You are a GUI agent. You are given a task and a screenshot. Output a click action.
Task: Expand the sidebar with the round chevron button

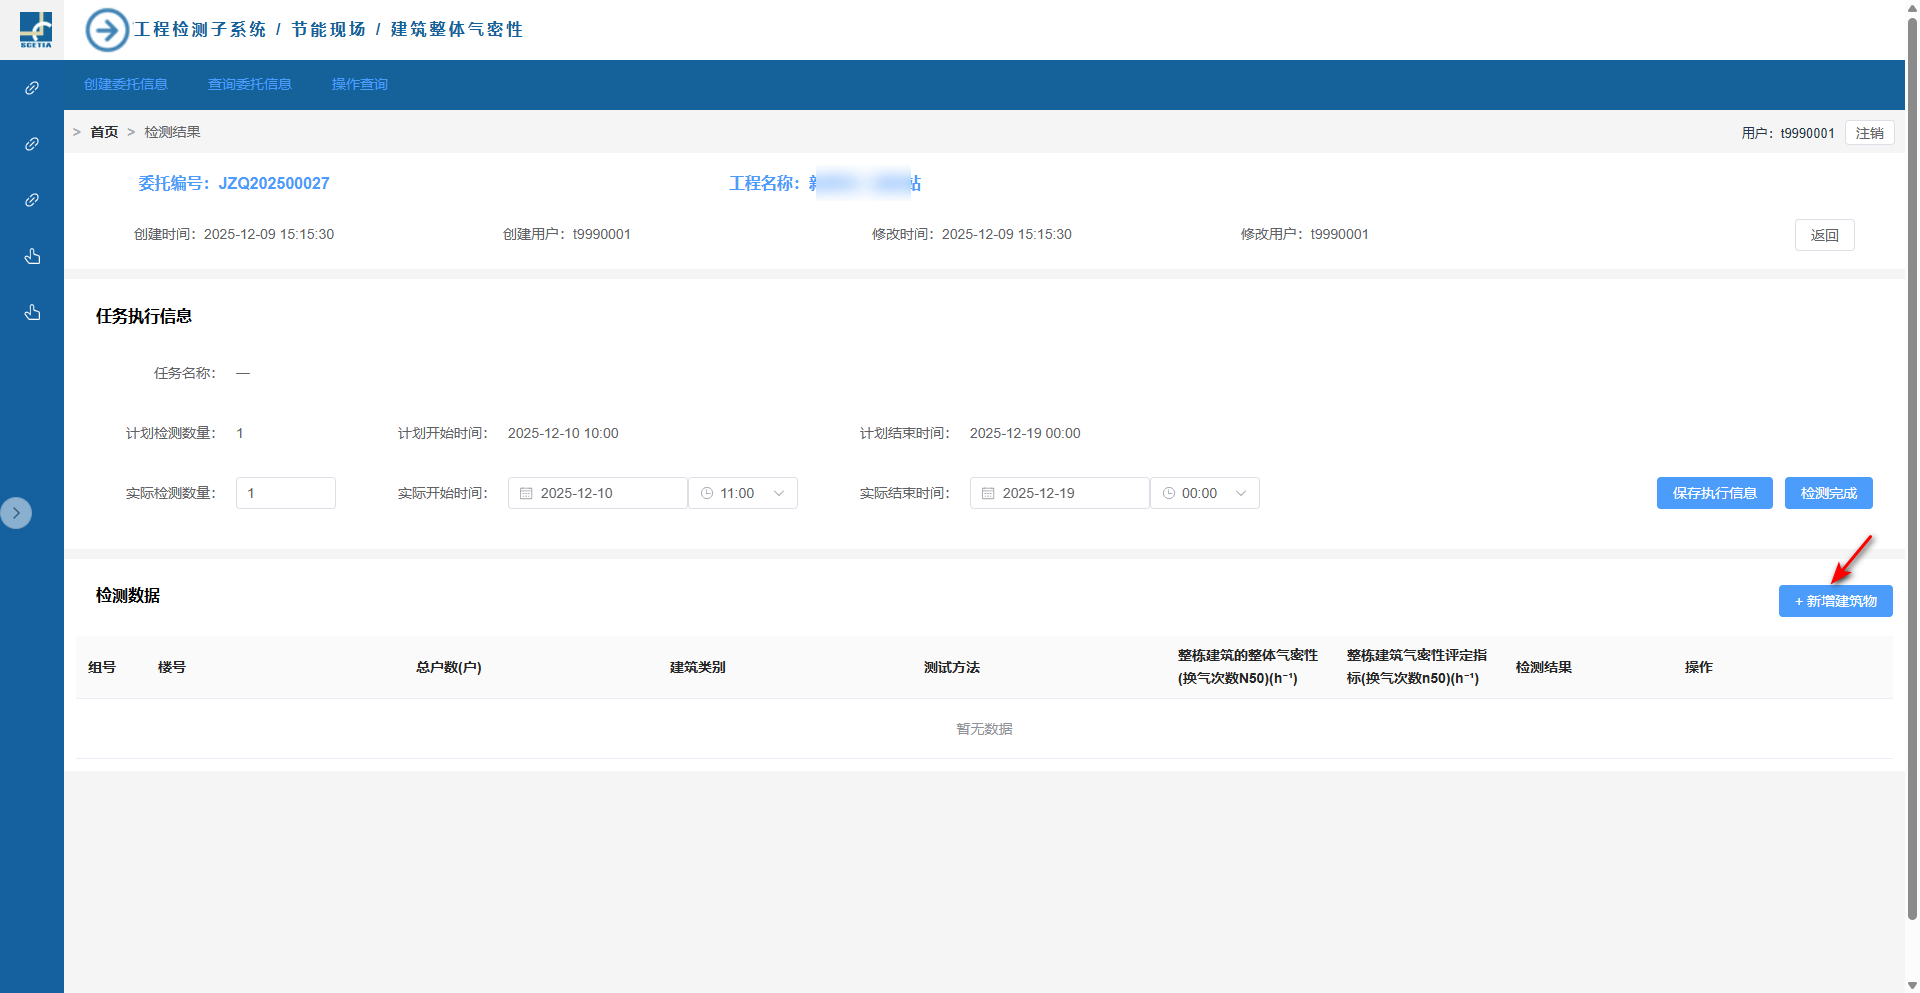(x=16, y=513)
